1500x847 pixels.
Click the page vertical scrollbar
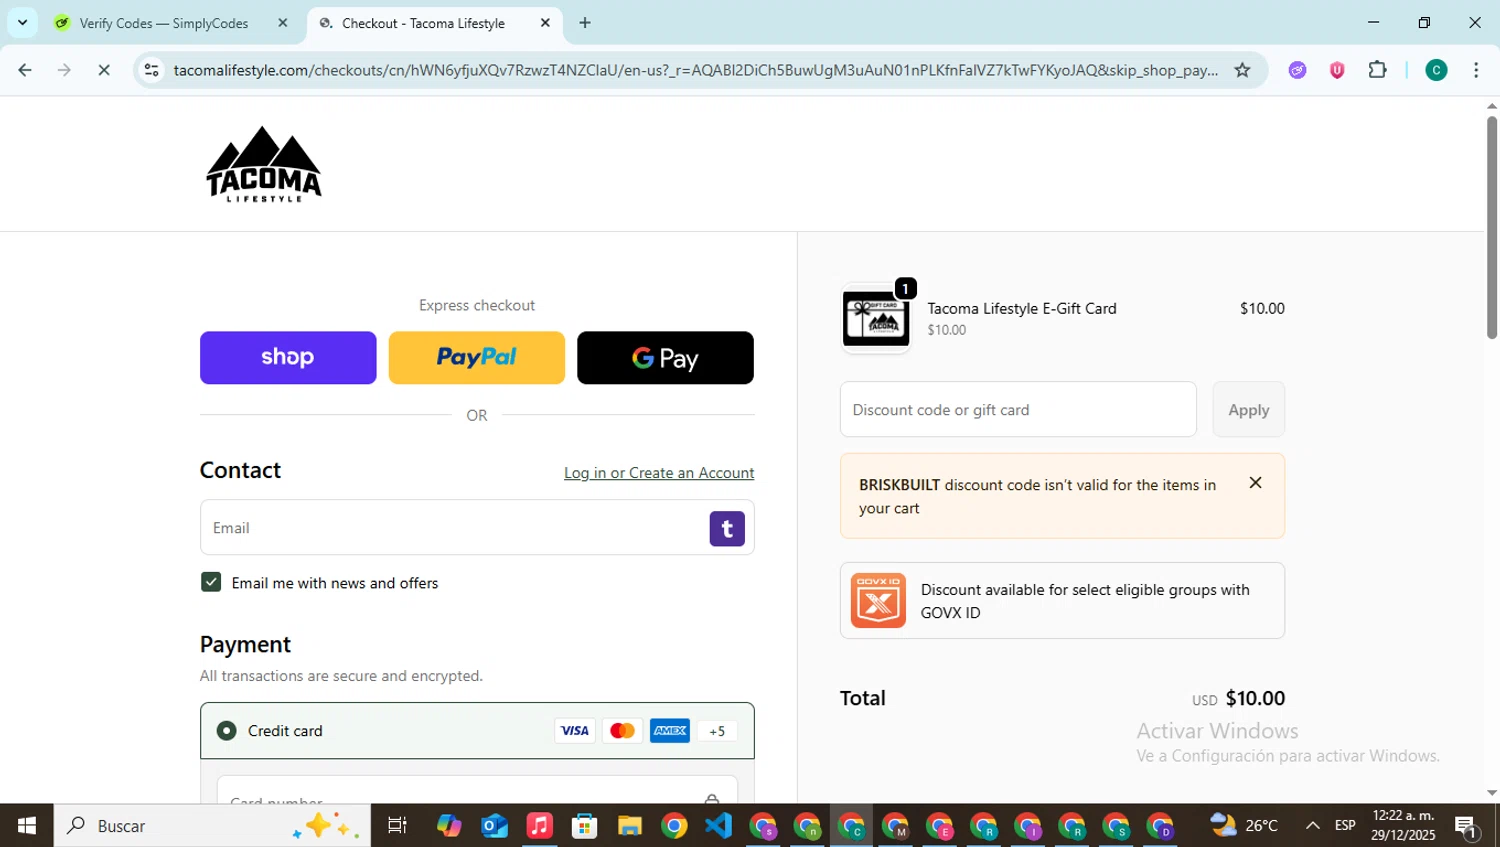click(x=1492, y=229)
